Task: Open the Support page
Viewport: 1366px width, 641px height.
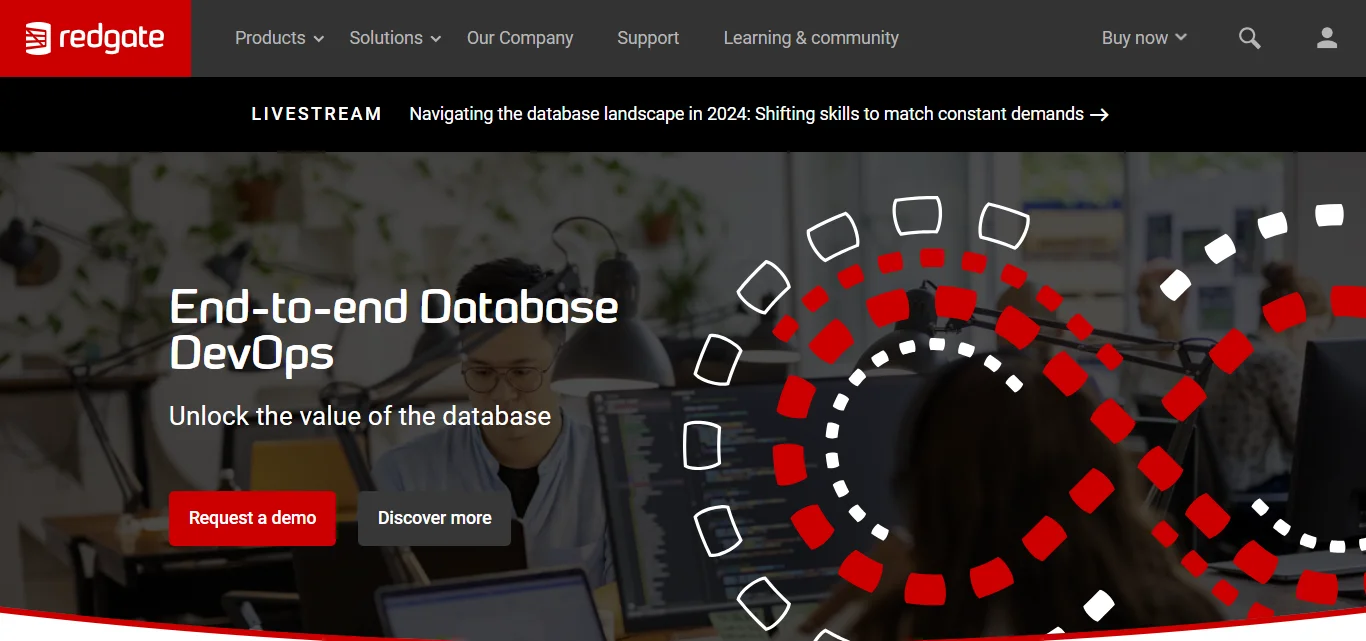Action: (648, 38)
